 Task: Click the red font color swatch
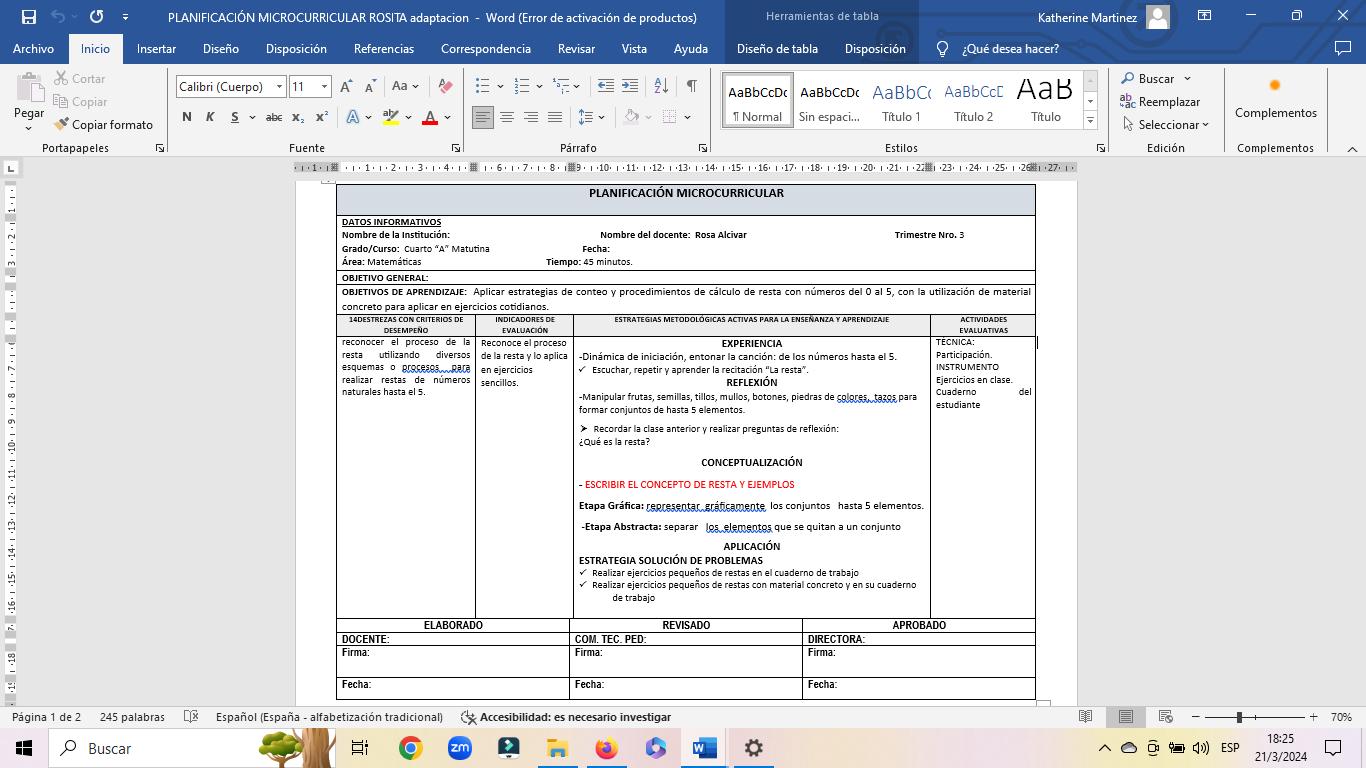click(x=430, y=117)
